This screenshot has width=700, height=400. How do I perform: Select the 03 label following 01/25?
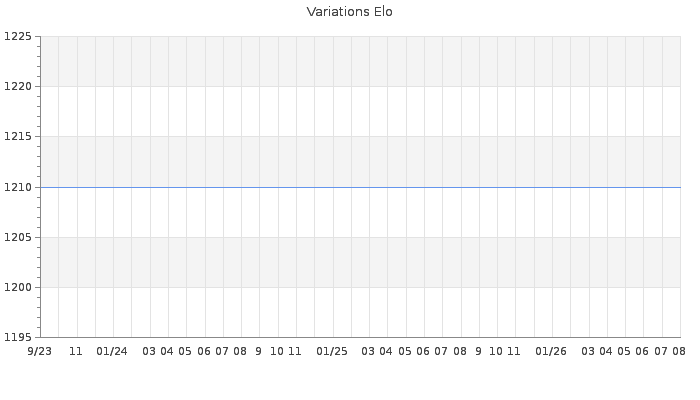tap(368, 352)
